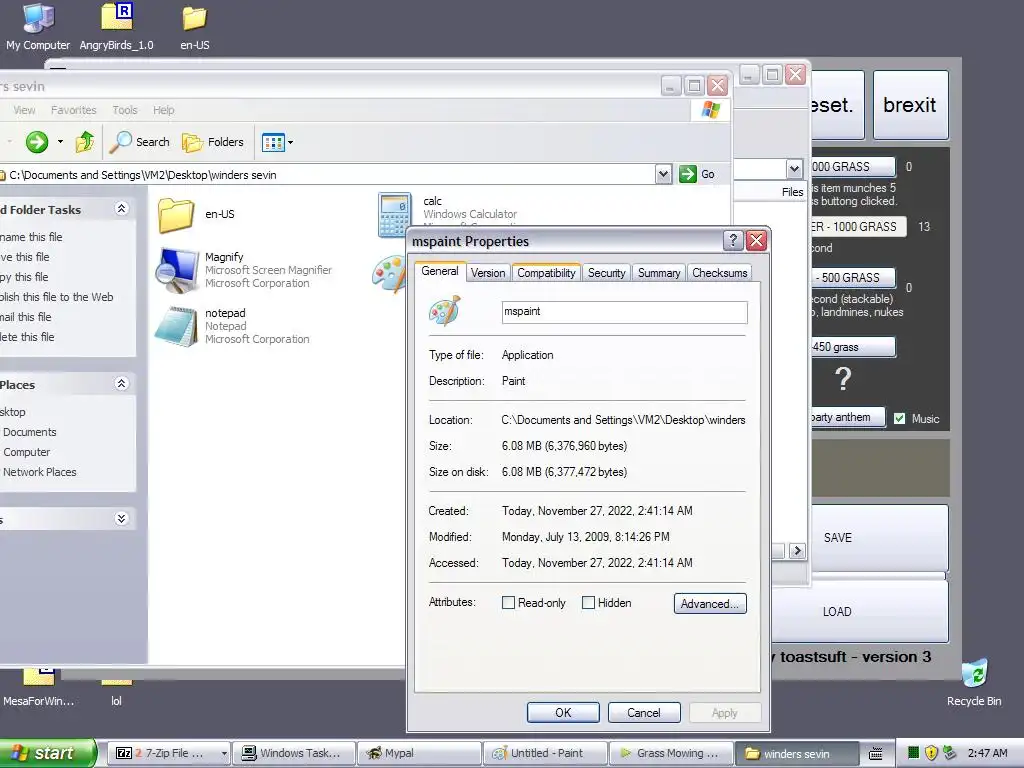The width and height of the screenshot is (1024, 768).
Task: Collapse the File and Folder Tasks panel
Action: (x=121, y=209)
